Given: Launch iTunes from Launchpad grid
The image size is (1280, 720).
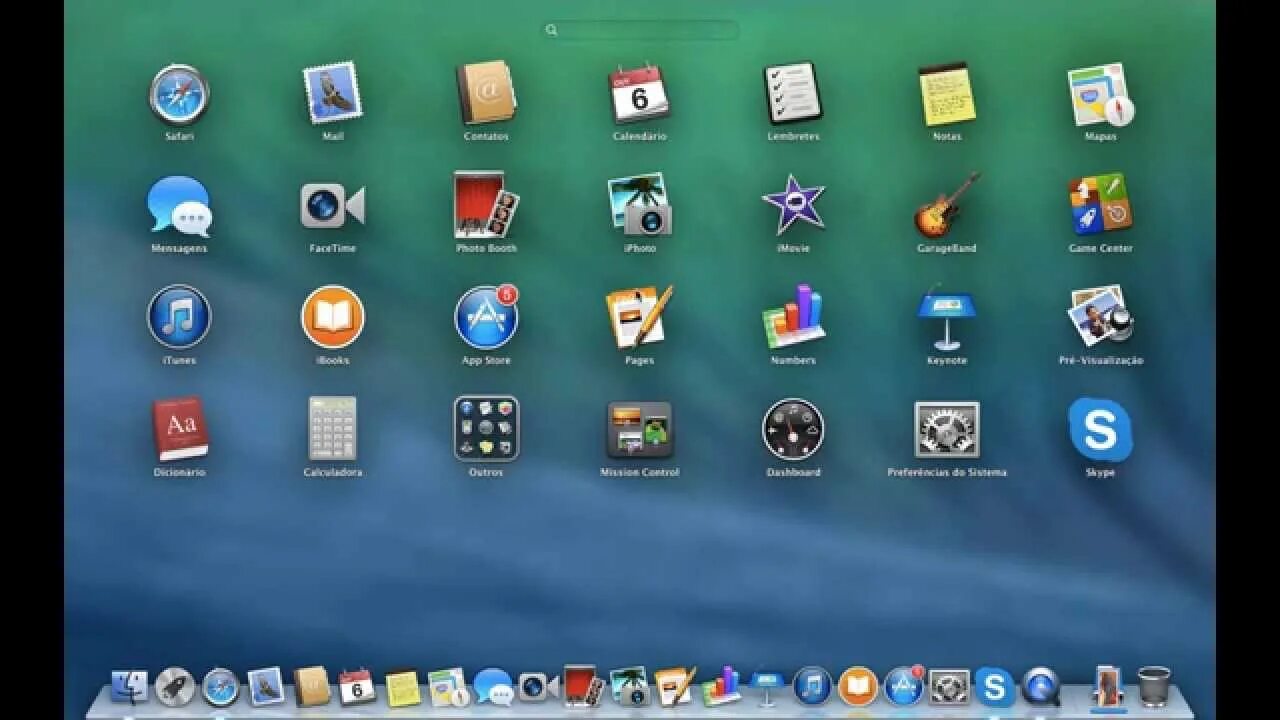Looking at the screenshot, I should pos(179,317).
